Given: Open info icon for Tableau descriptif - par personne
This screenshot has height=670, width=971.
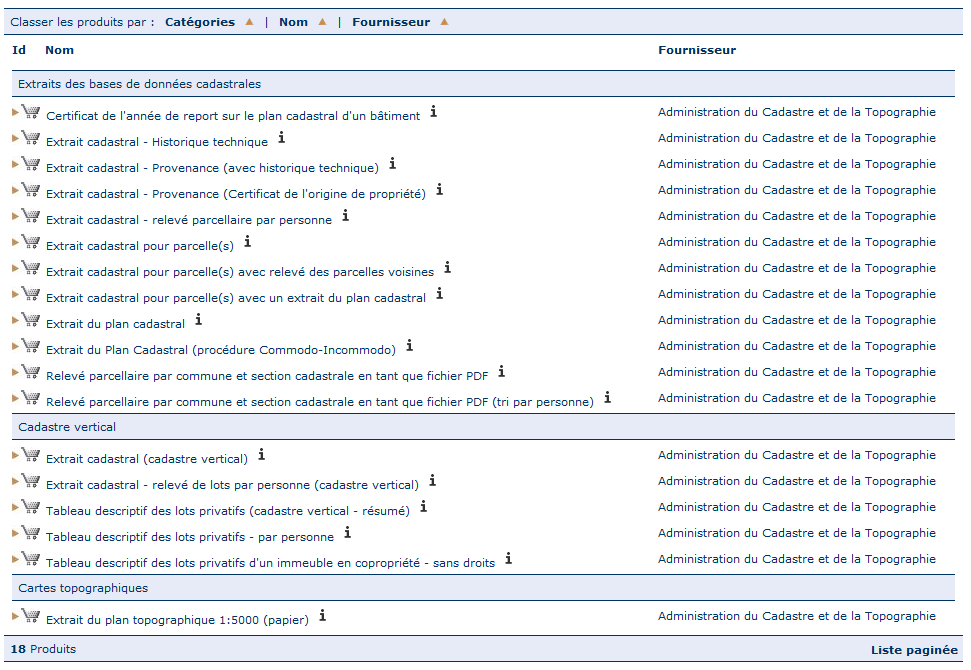Looking at the screenshot, I should (348, 533).
